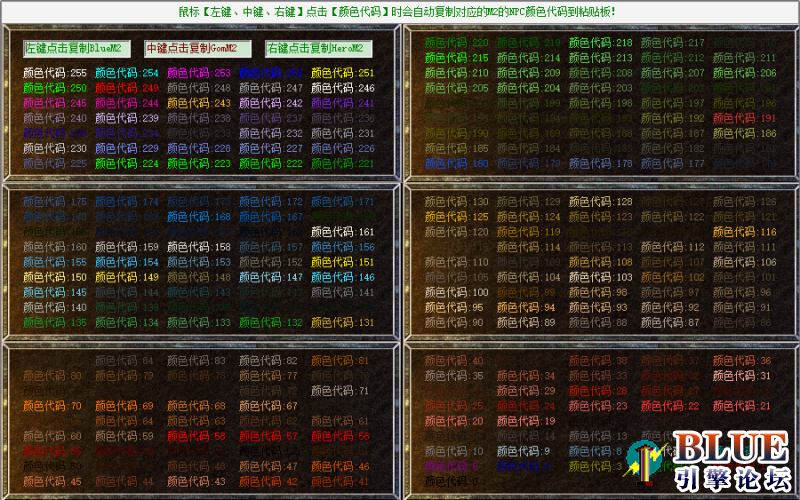Pick cyan color code 254
This screenshot has width=800, height=500.
pyautogui.click(x=127, y=73)
